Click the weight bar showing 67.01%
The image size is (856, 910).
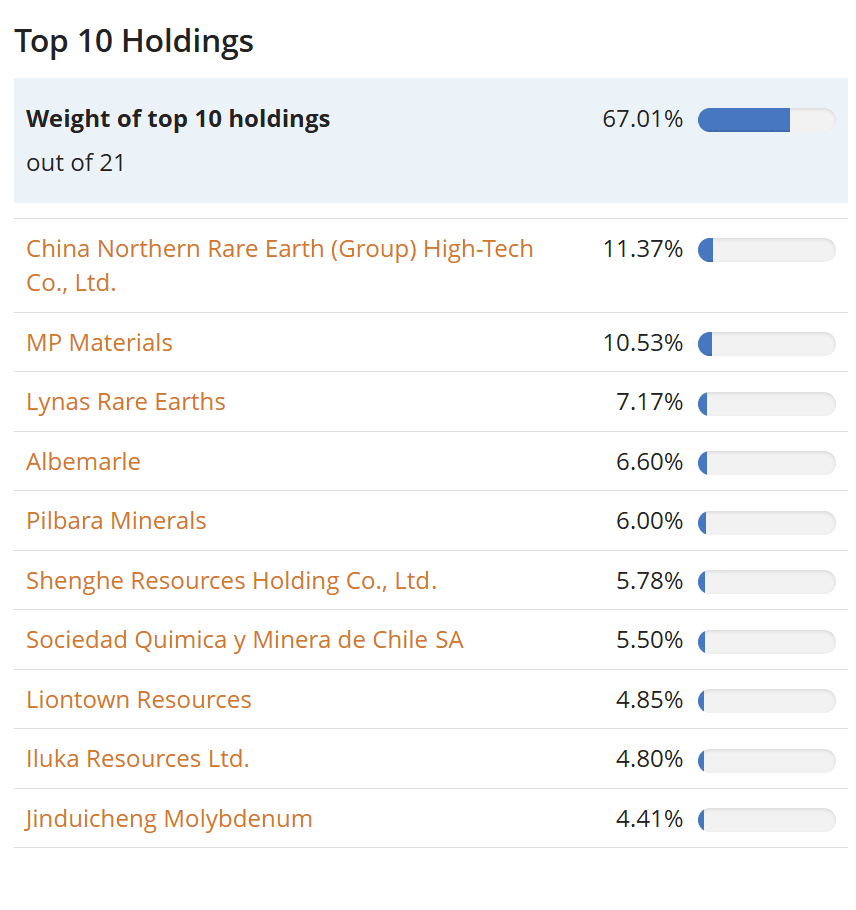click(x=766, y=119)
